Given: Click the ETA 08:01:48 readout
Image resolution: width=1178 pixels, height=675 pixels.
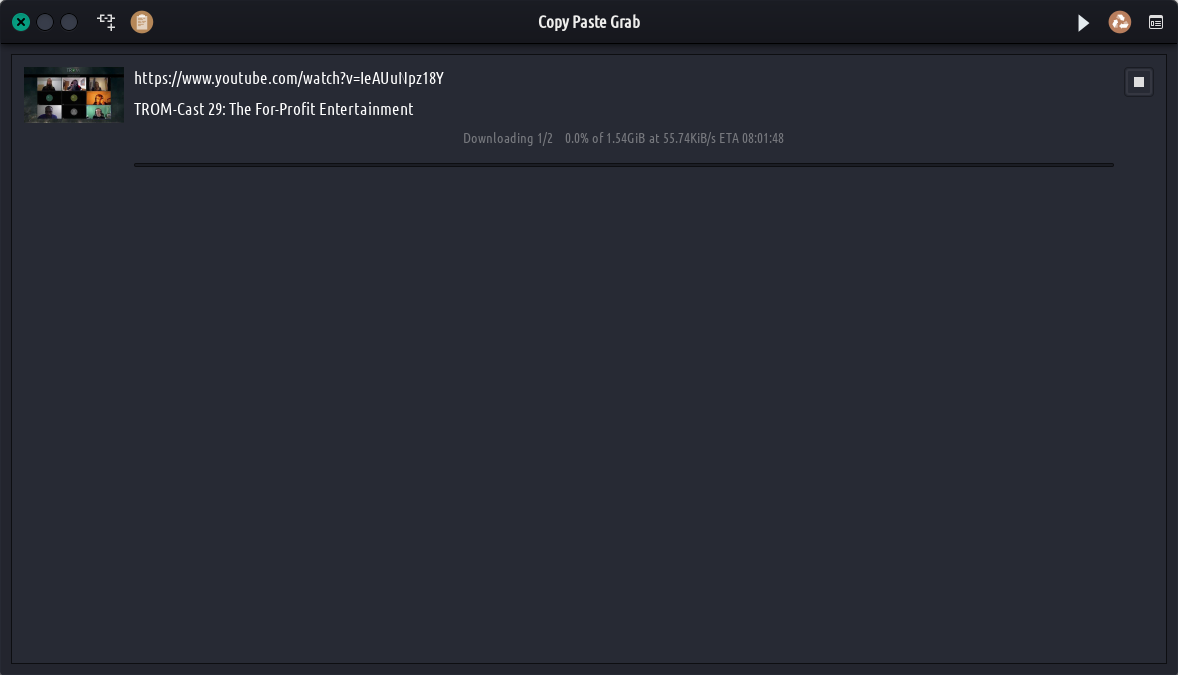Looking at the screenshot, I should pos(749,138).
